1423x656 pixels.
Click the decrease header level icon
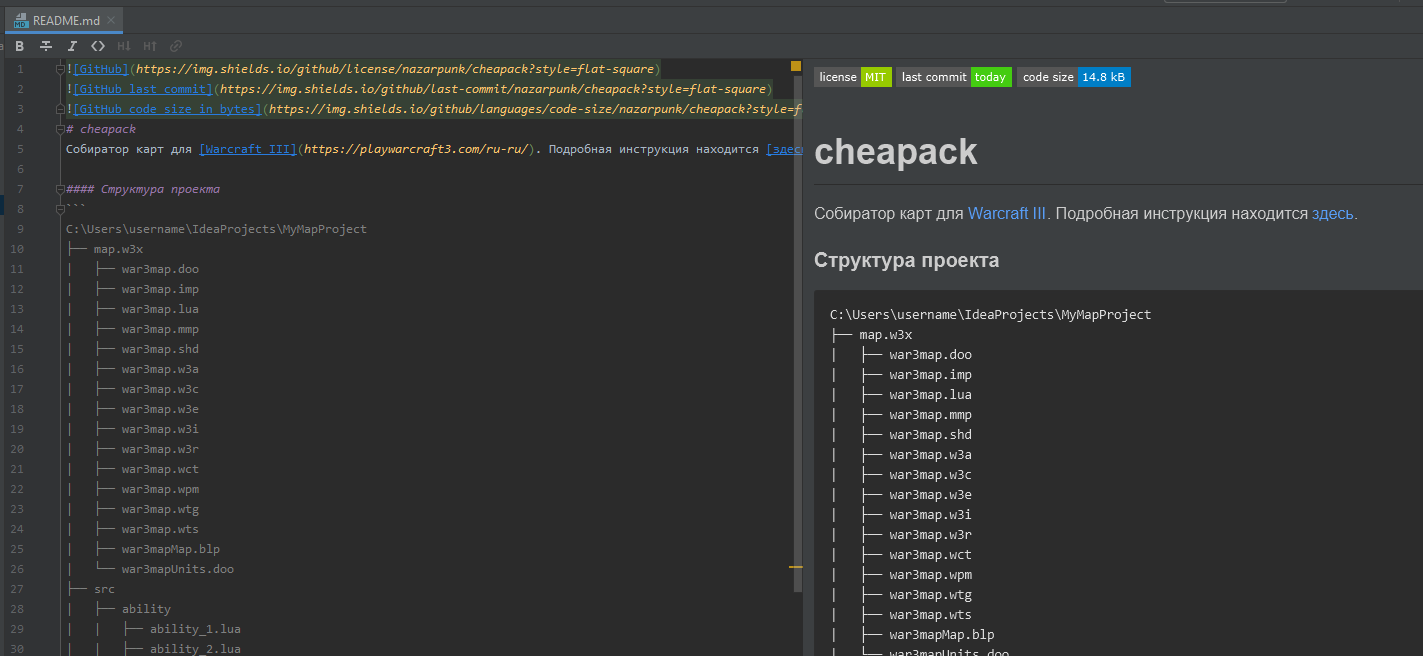click(x=124, y=46)
